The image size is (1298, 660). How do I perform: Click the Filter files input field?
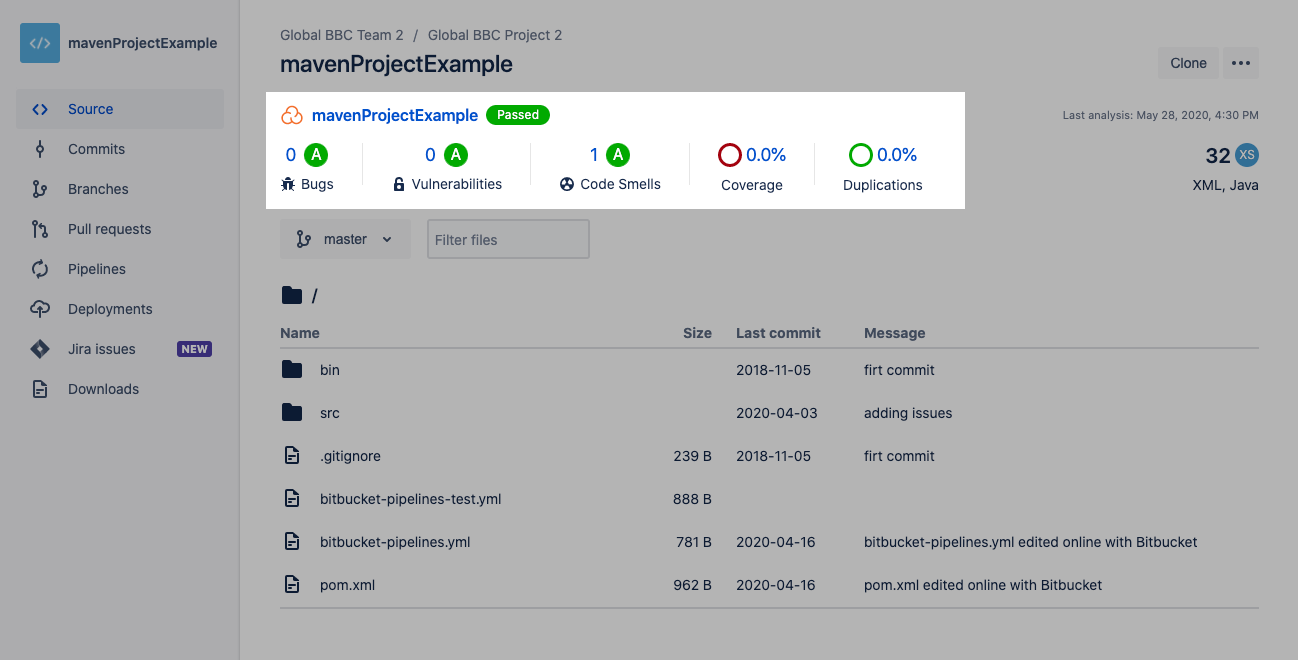coord(508,239)
